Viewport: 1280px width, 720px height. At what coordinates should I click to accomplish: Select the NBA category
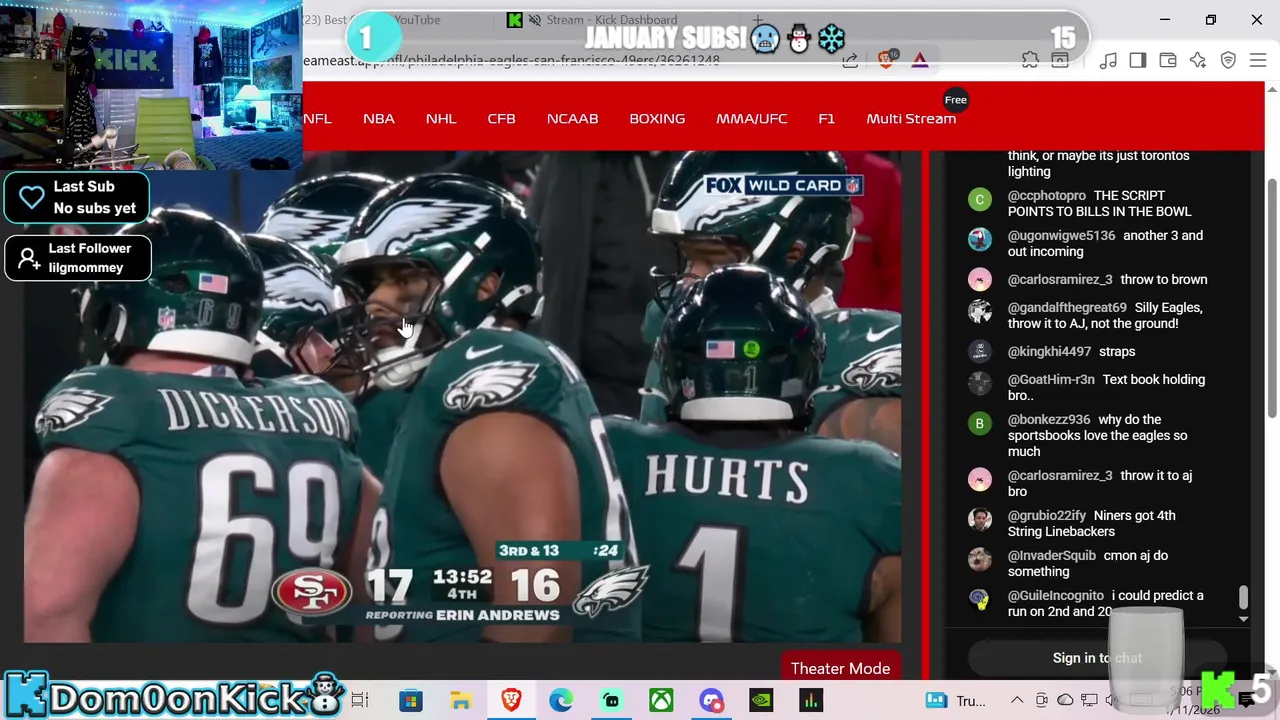(x=379, y=118)
